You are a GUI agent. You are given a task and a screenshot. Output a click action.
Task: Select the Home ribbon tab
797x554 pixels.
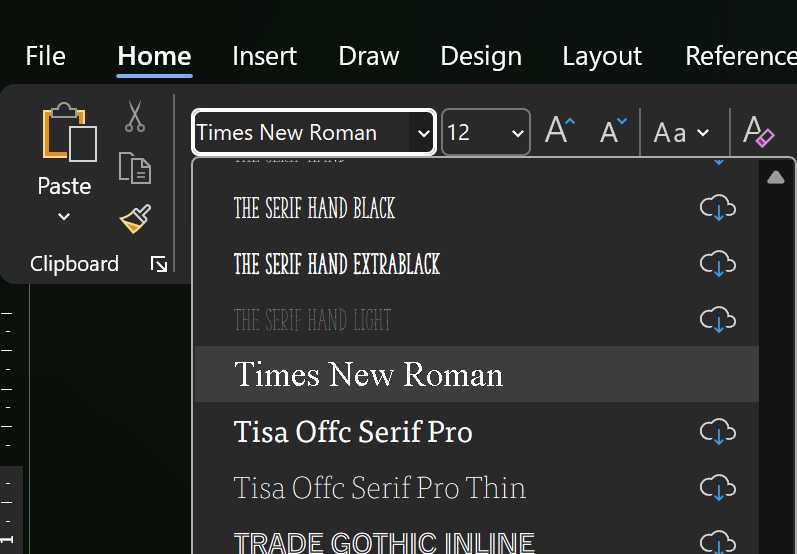pyautogui.click(x=154, y=56)
